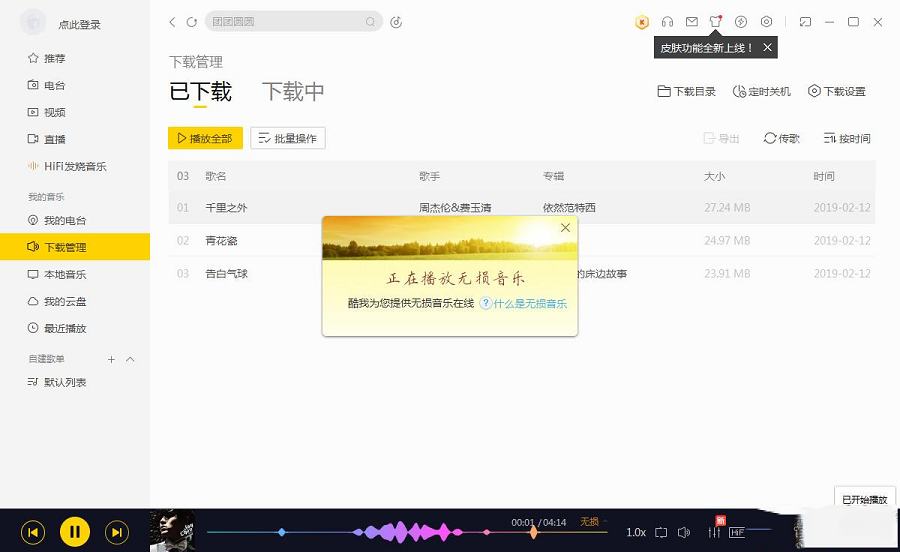Select the song 告白气球

click(226, 274)
